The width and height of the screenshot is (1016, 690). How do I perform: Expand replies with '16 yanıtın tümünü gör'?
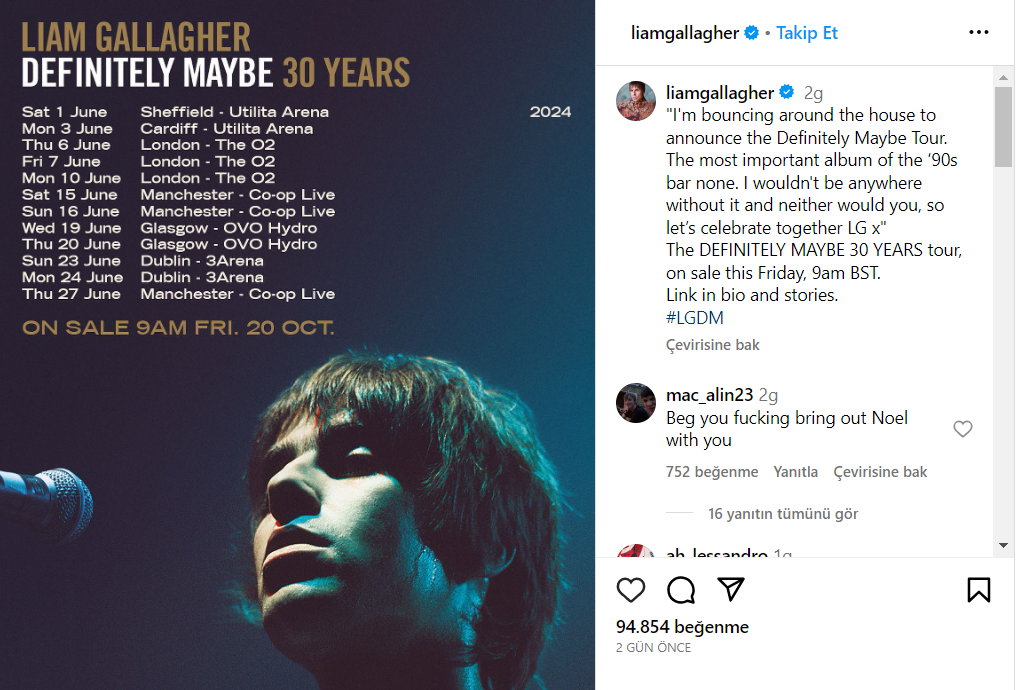783,514
